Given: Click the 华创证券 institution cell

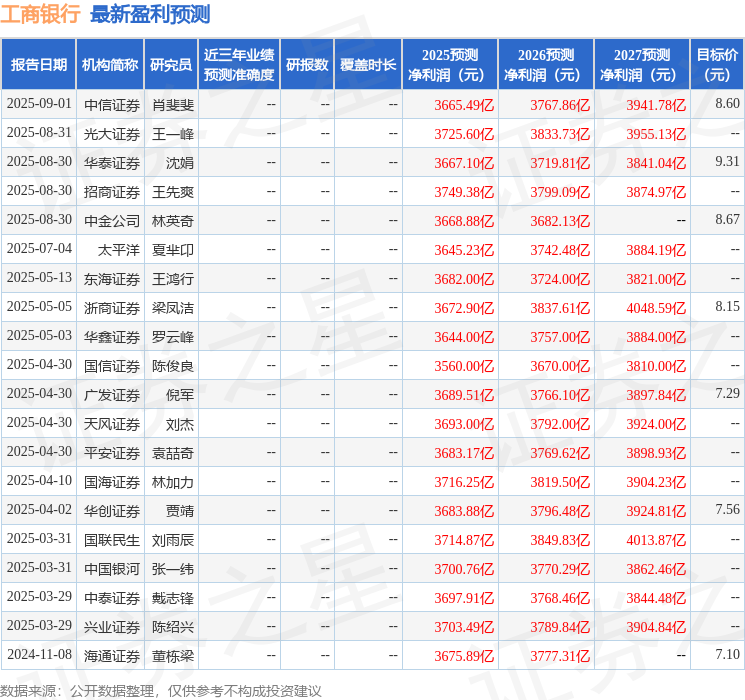Looking at the screenshot, I should pyautogui.click(x=112, y=511).
